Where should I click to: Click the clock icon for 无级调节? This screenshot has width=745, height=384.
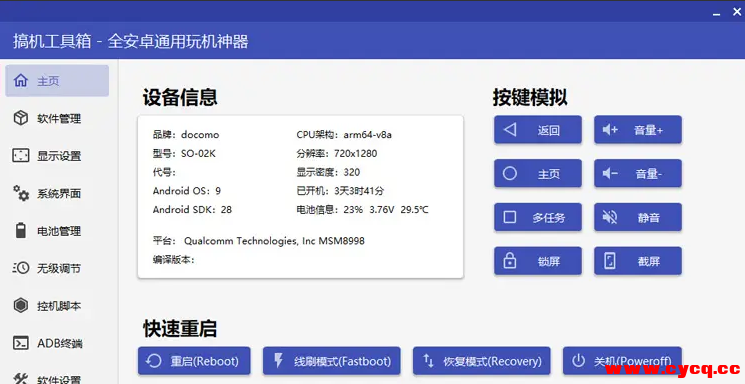coord(20,268)
